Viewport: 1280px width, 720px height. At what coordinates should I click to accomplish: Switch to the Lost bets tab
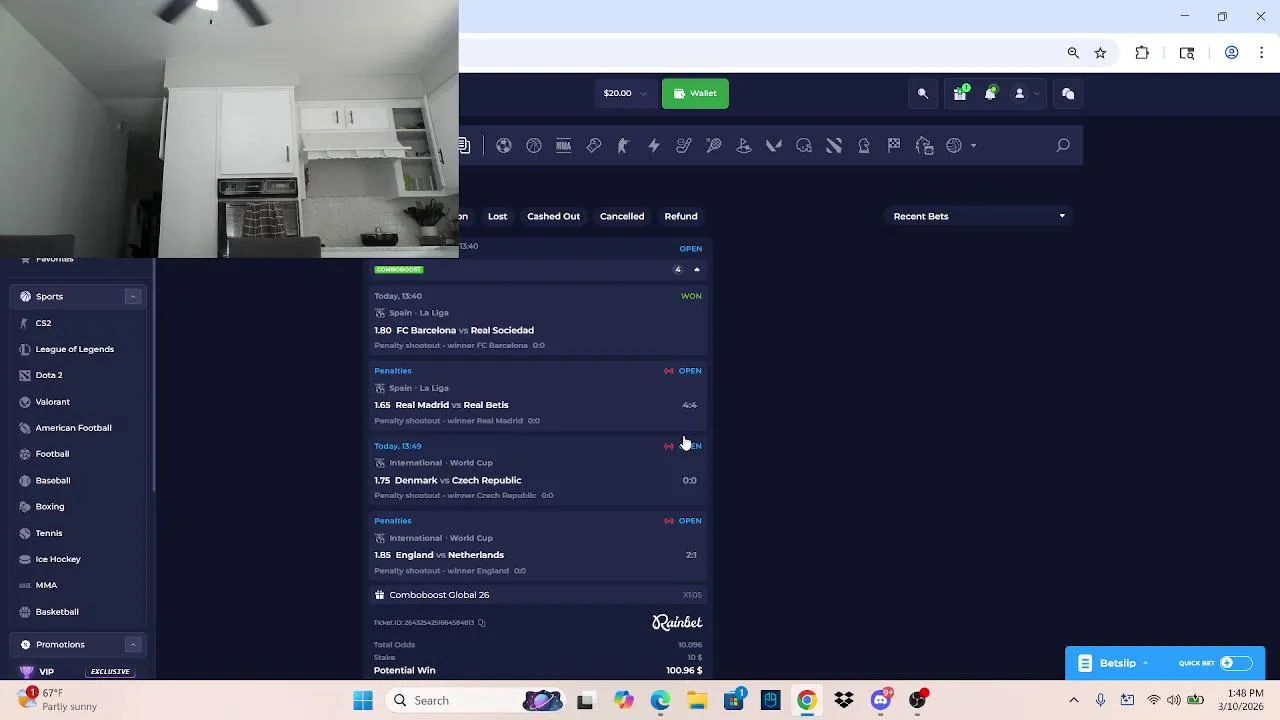click(x=497, y=216)
